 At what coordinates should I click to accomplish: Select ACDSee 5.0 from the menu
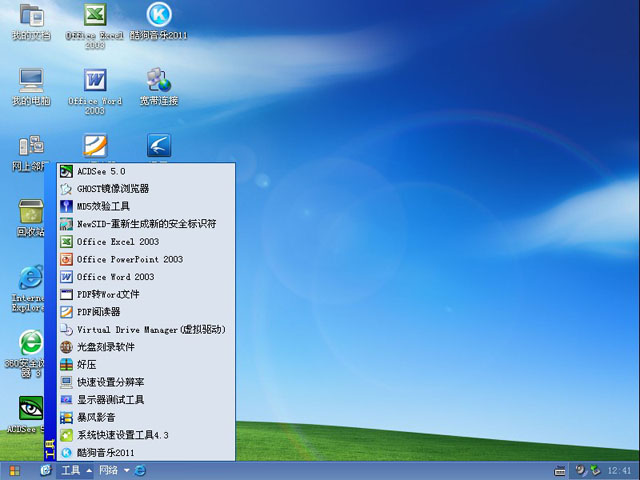(101, 171)
